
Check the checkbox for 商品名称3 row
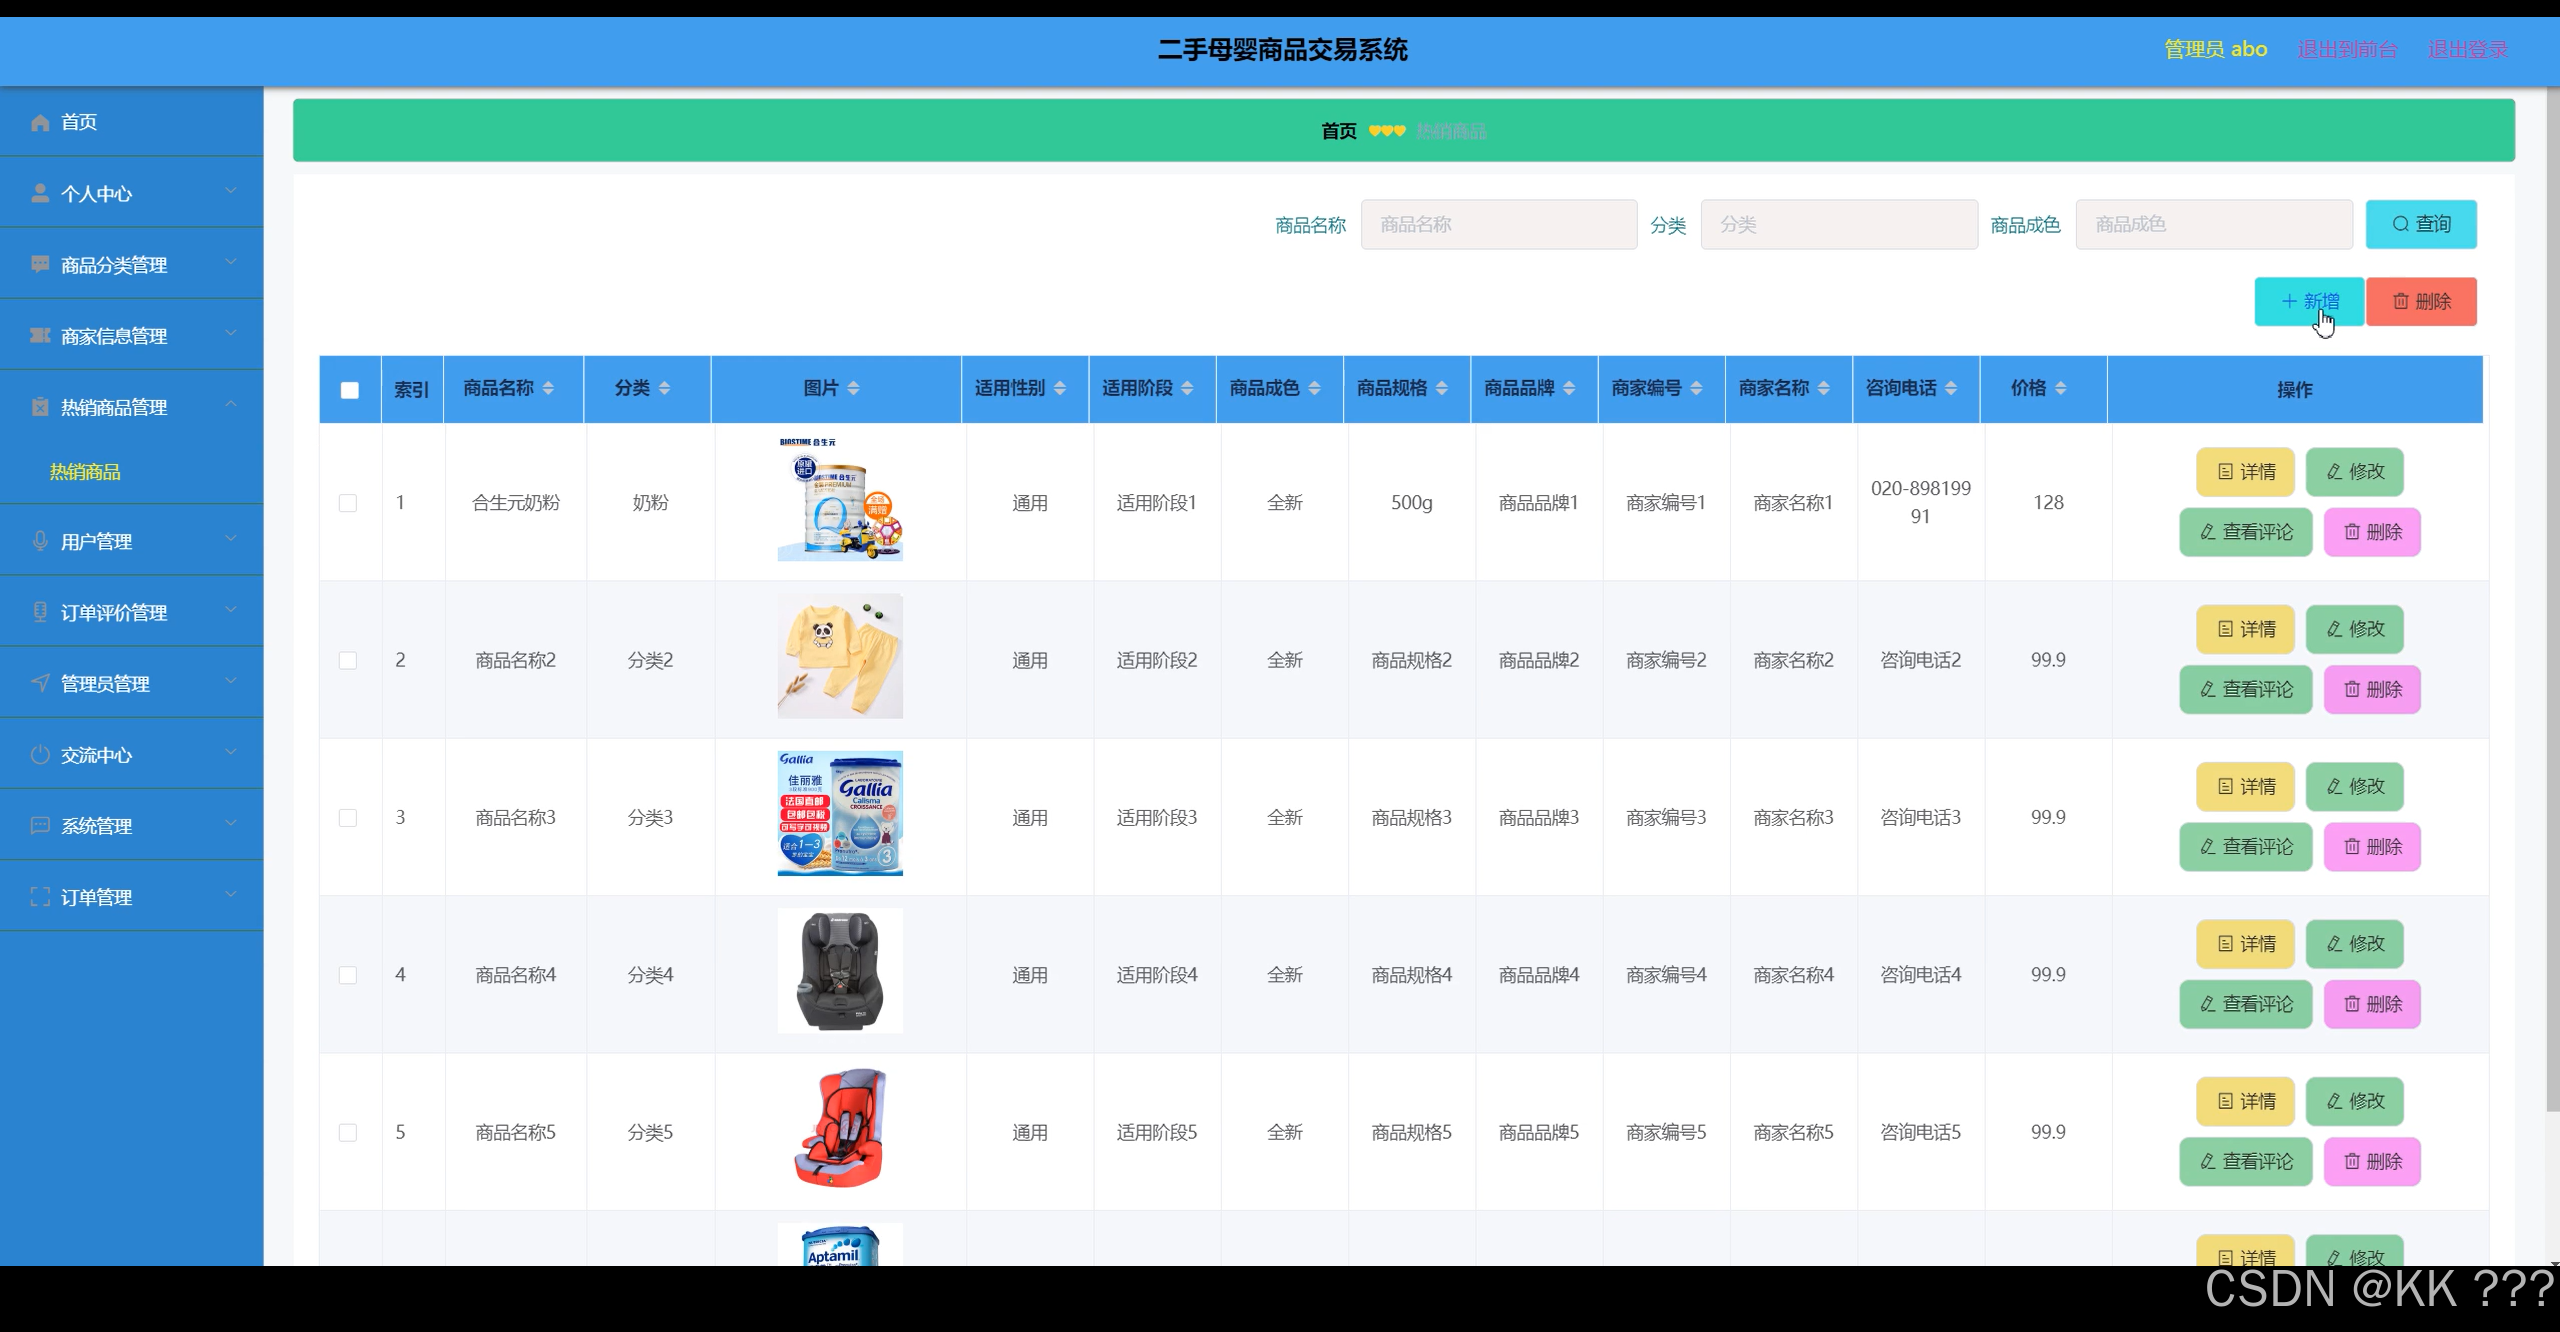(348, 817)
